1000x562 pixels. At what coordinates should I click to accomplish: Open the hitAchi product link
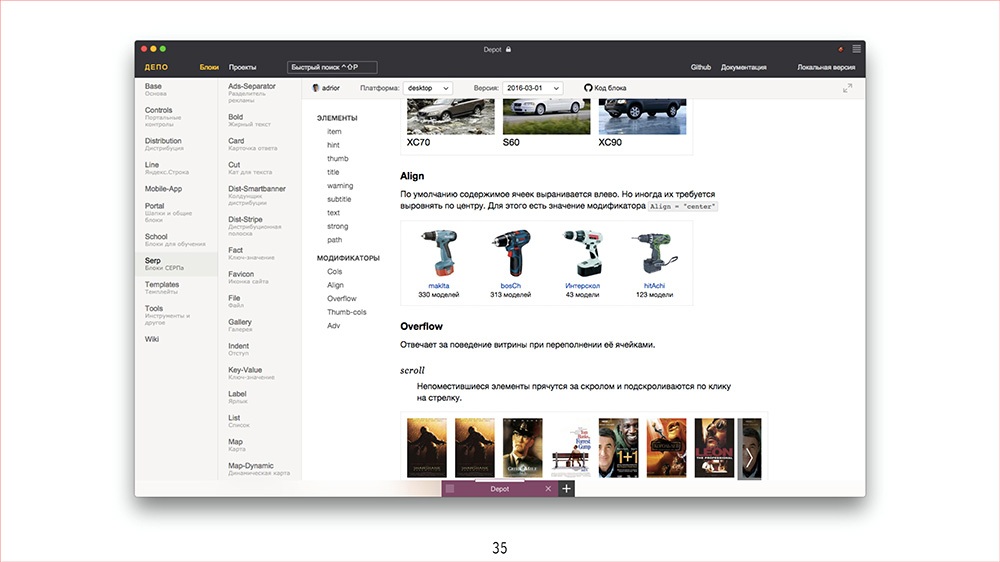pos(654,286)
